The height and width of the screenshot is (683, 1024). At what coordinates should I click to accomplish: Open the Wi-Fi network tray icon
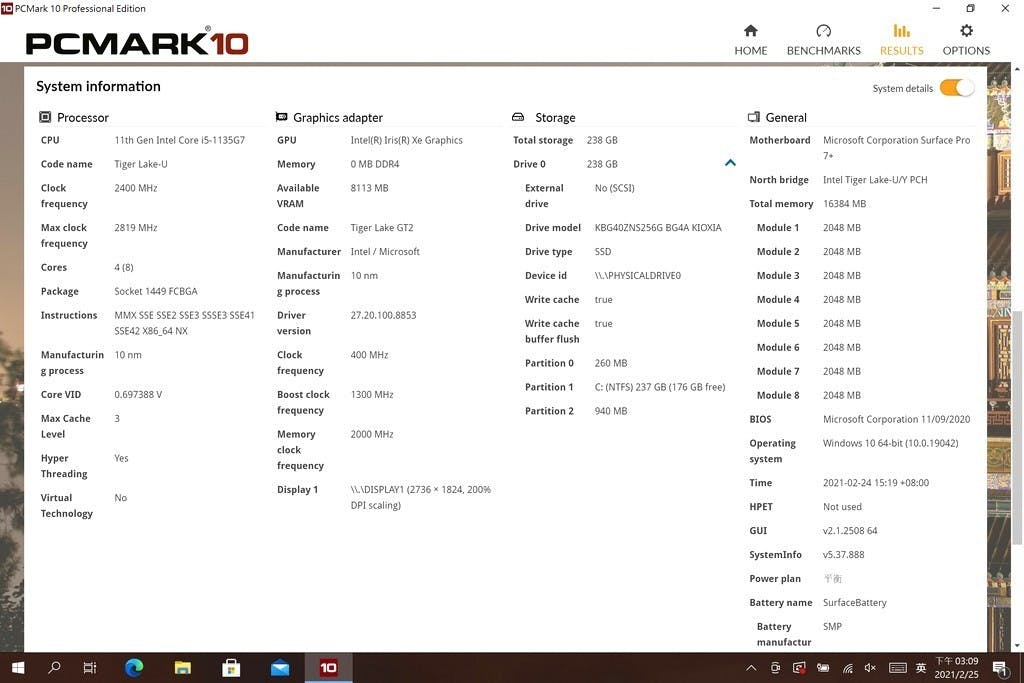[847, 667]
